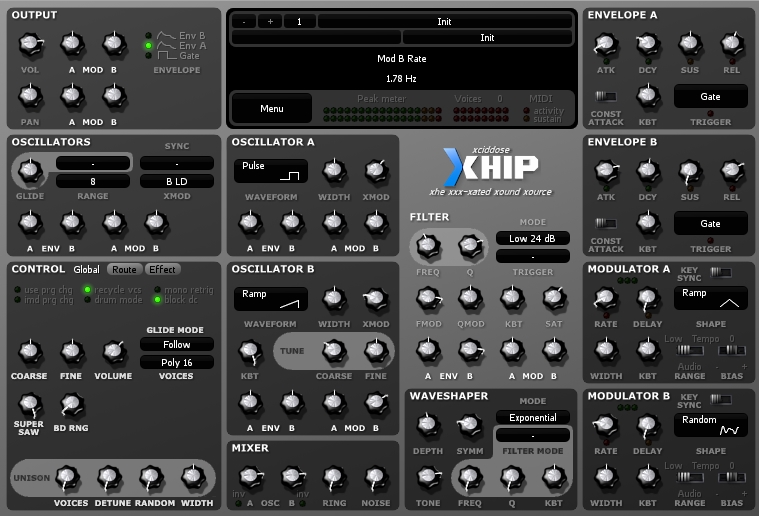
Task: Toggle Modulator B key sync switch
Action: [x=721, y=399]
